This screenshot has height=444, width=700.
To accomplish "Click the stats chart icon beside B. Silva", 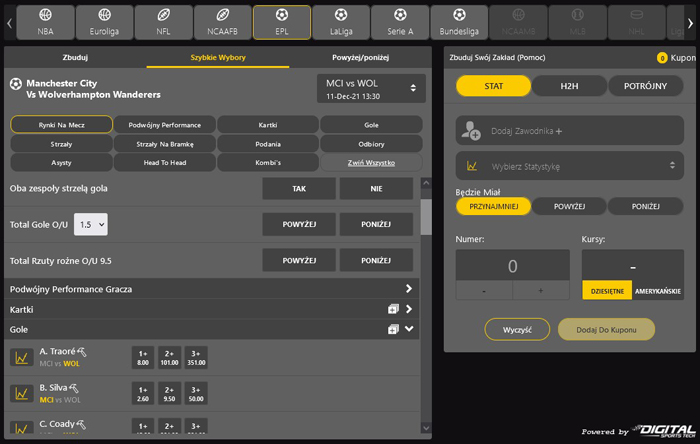I will pos(20,393).
